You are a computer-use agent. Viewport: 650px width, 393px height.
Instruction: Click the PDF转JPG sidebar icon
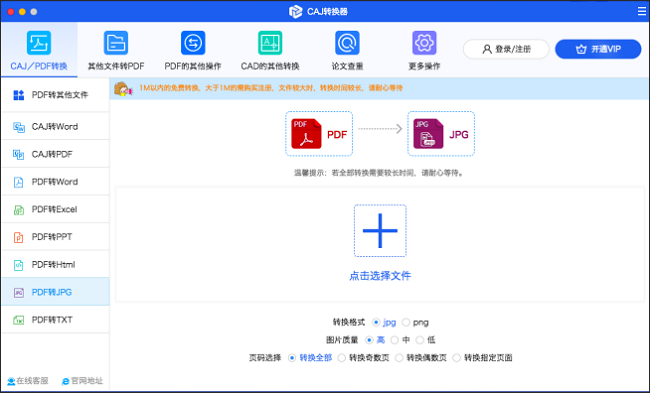click(19, 293)
